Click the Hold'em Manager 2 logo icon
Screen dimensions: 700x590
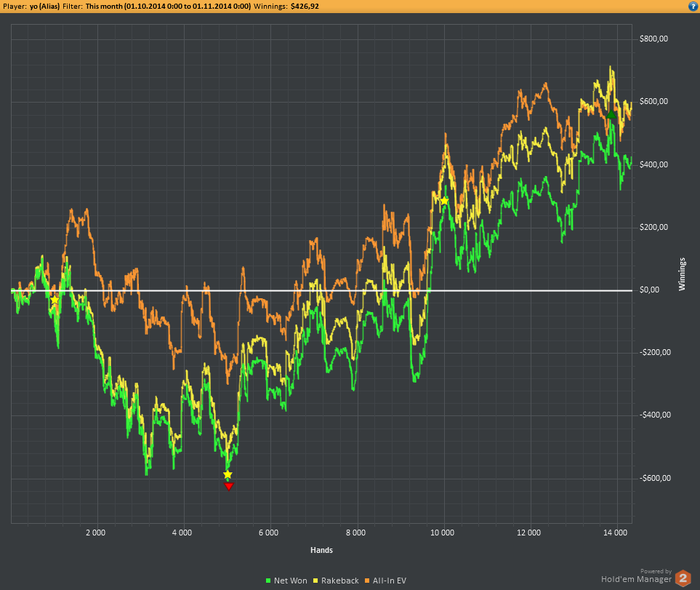(x=683, y=578)
